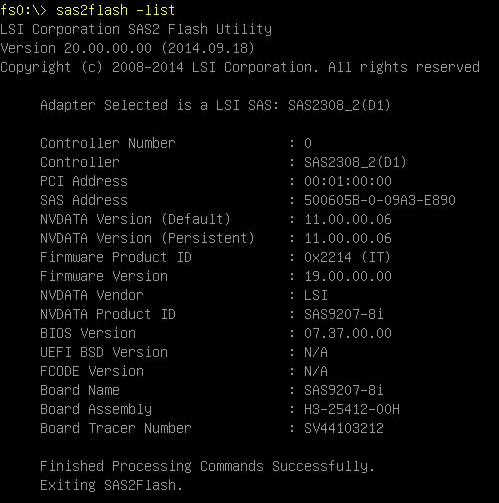The image size is (499, 503).
Task: Click the Board Tracer Number SV44103212
Action: [344, 428]
